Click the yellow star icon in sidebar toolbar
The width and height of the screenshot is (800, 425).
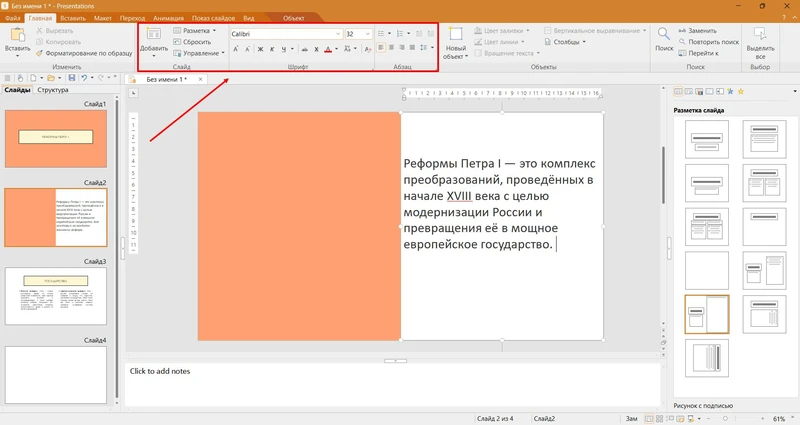[x=741, y=91]
